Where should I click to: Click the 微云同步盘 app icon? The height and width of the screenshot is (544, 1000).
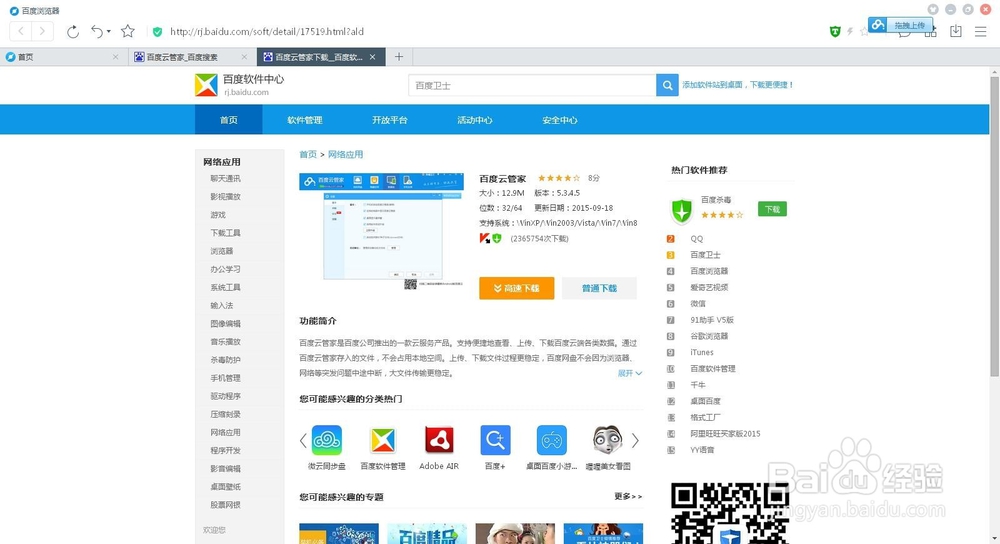click(327, 440)
